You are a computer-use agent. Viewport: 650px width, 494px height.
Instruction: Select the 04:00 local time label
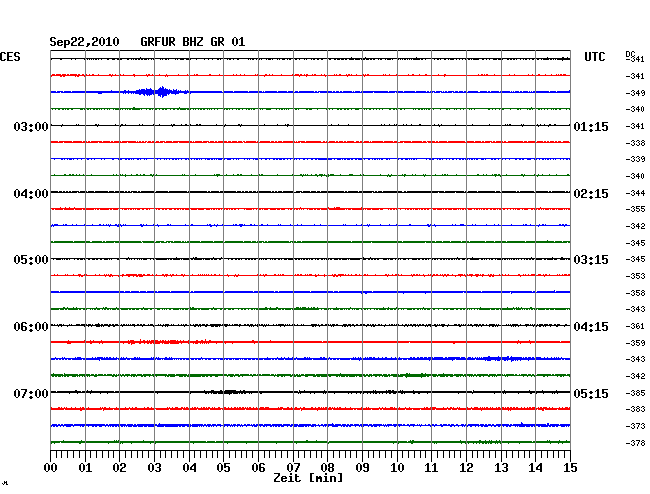coord(31,194)
